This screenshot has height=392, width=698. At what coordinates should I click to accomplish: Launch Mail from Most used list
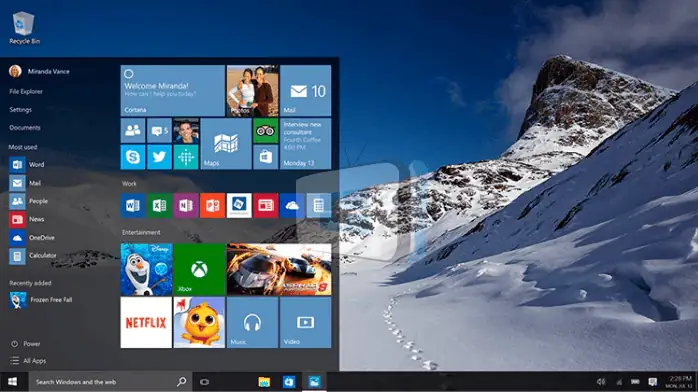click(x=25, y=183)
